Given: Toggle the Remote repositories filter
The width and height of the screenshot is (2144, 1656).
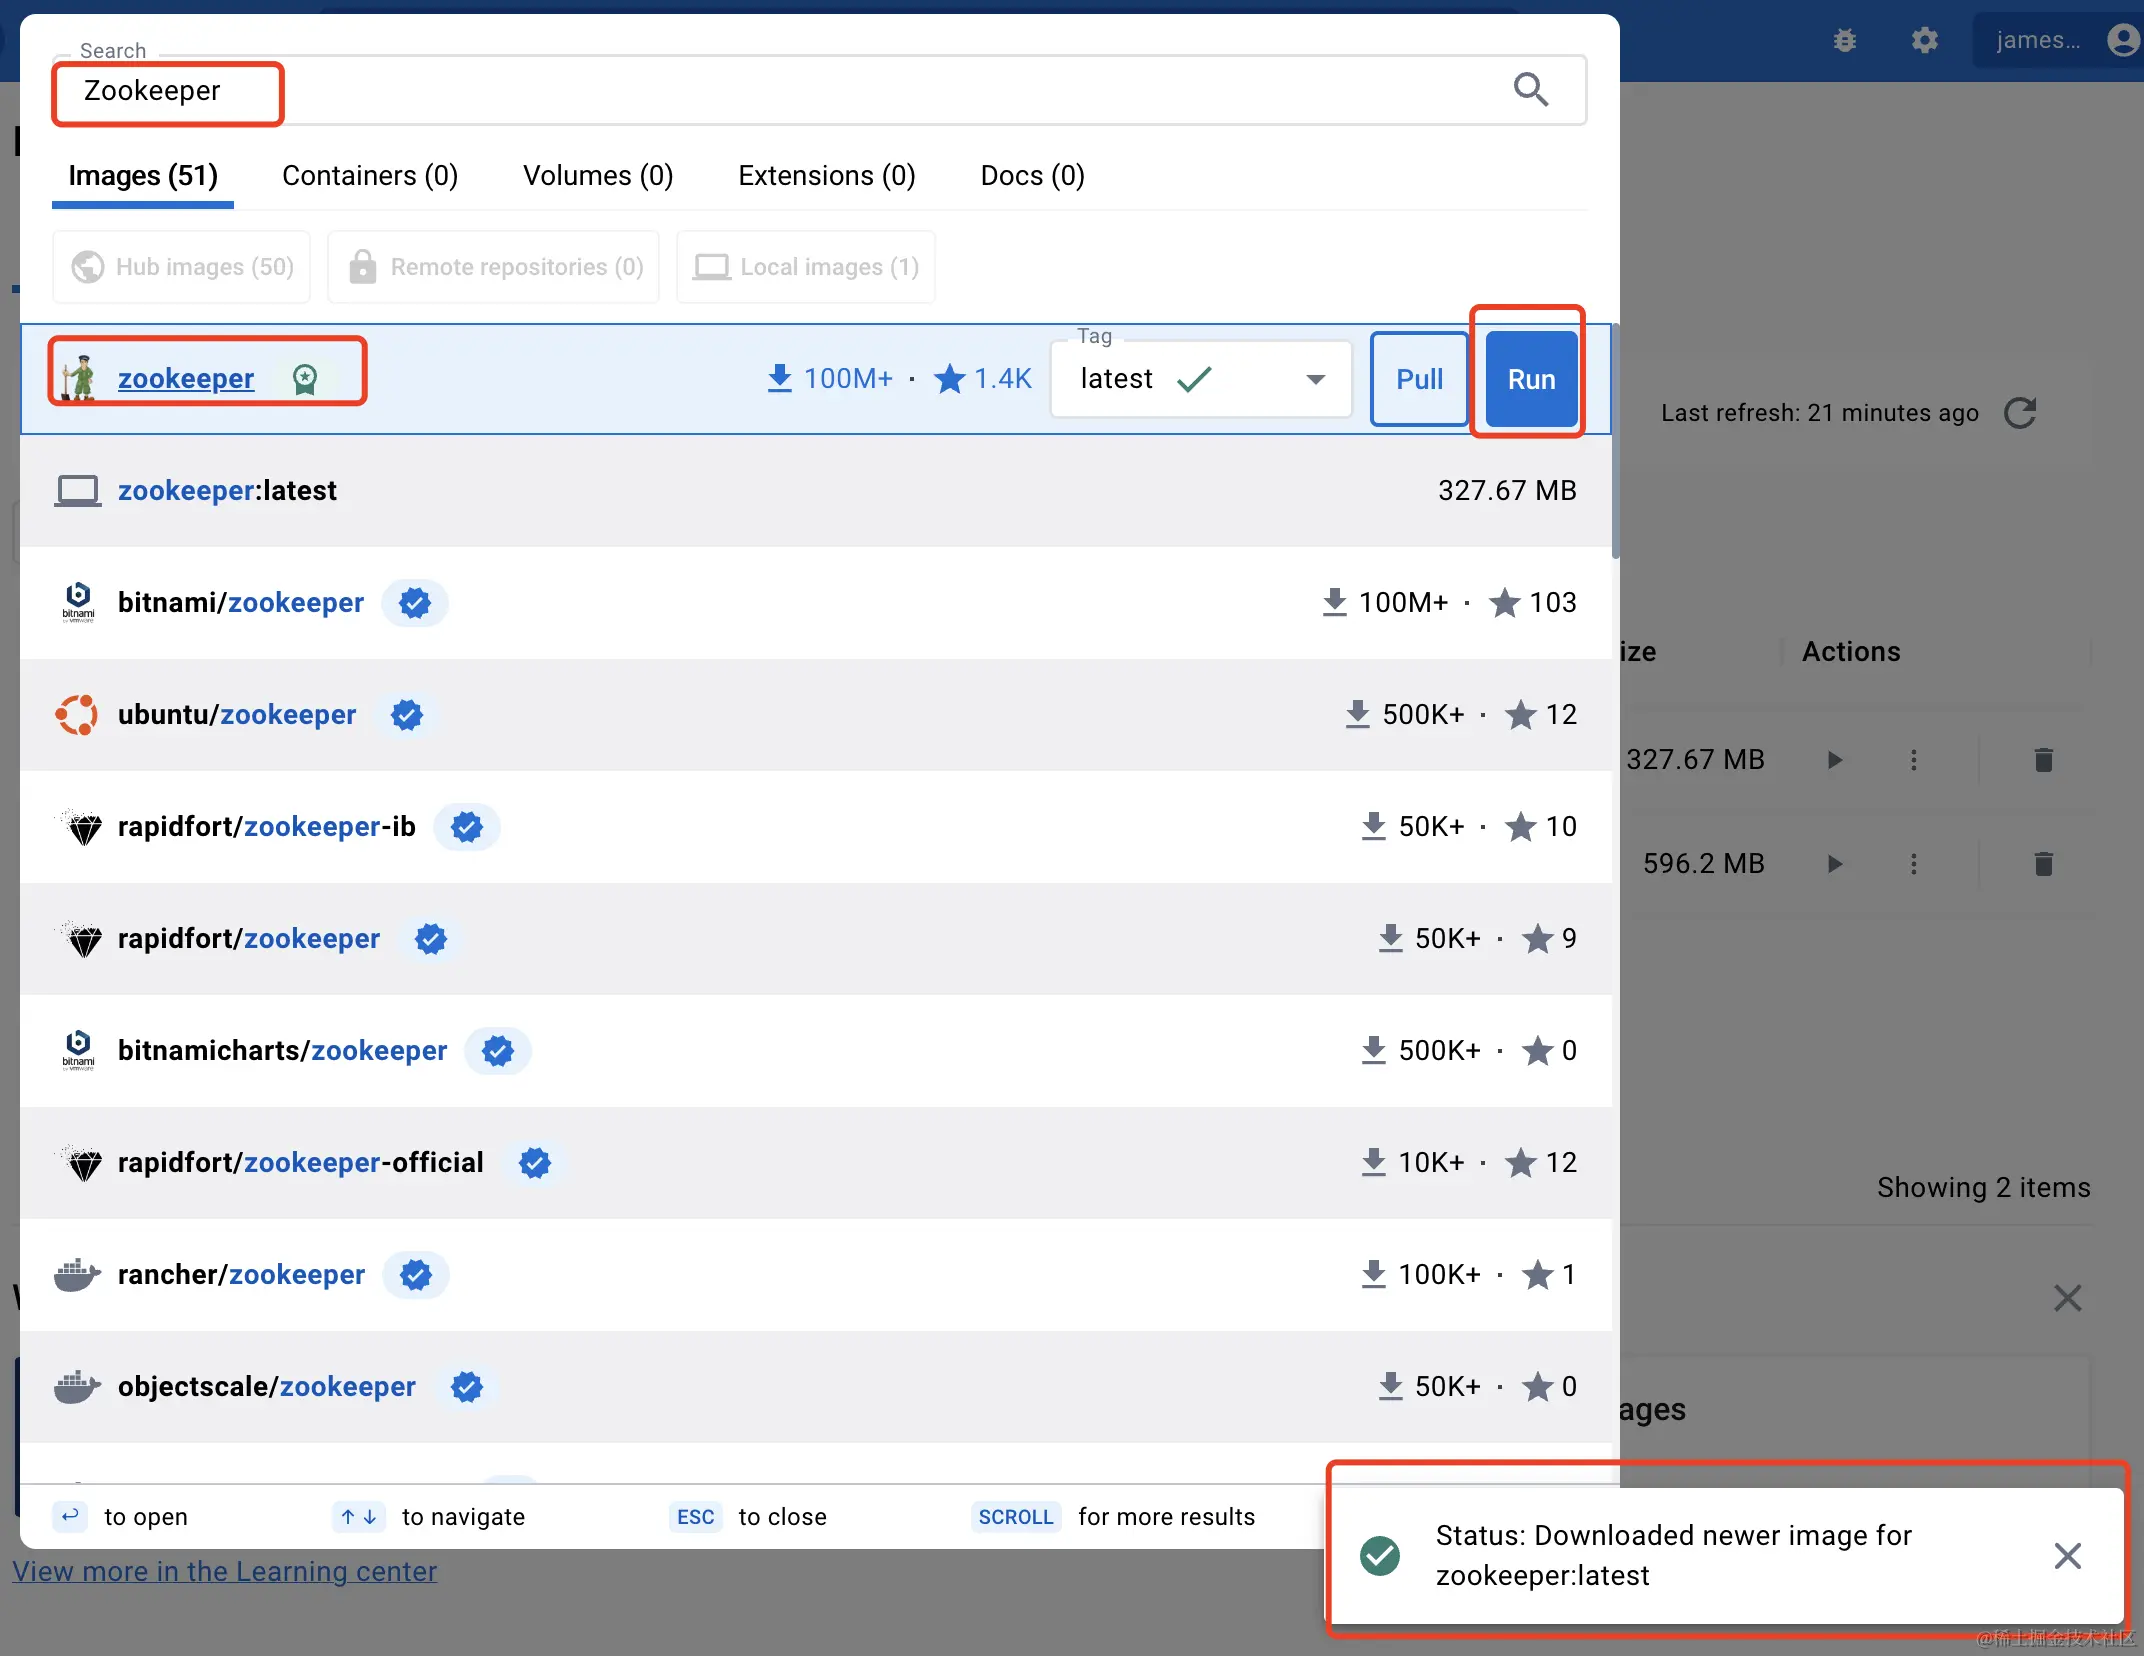Looking at the screenshot, I should [494, 267].
